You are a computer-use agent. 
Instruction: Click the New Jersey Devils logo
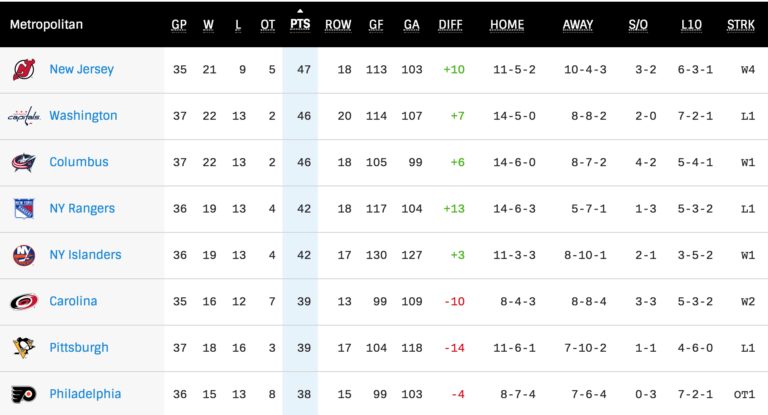24,70
